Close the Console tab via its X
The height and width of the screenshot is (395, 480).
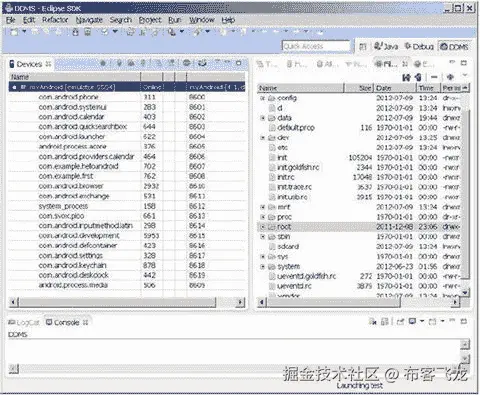coord(85,322)
